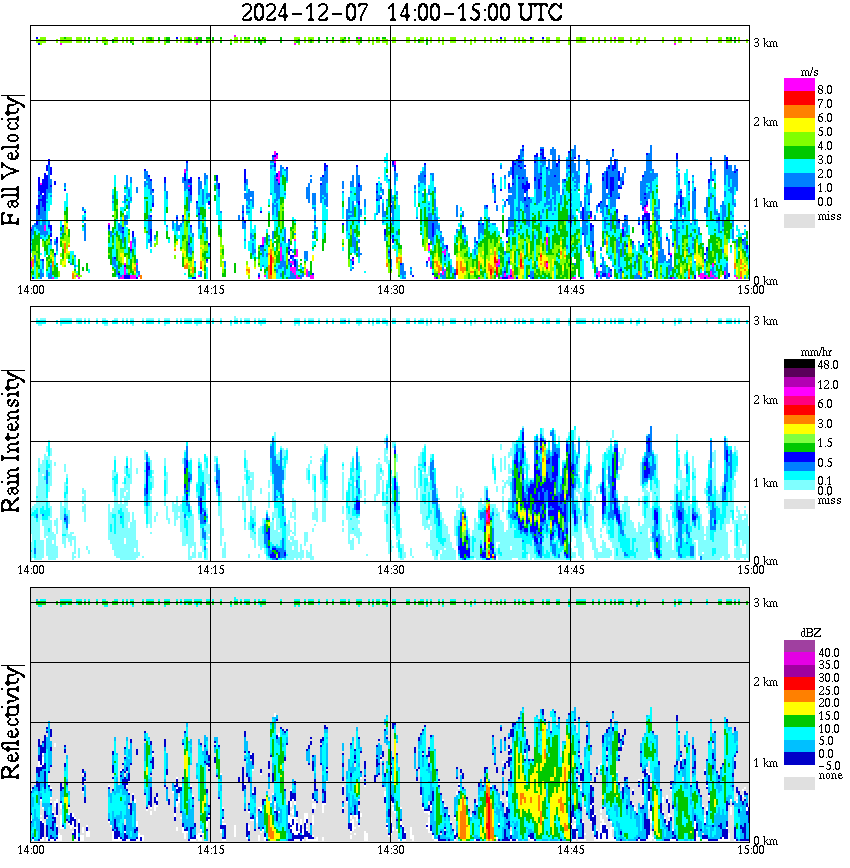The height and width of the screenshot is (868, 850).
Task: Pick the yellow 15.0 swatch in reflectivity legend
Action: click(x=799, y=708)
